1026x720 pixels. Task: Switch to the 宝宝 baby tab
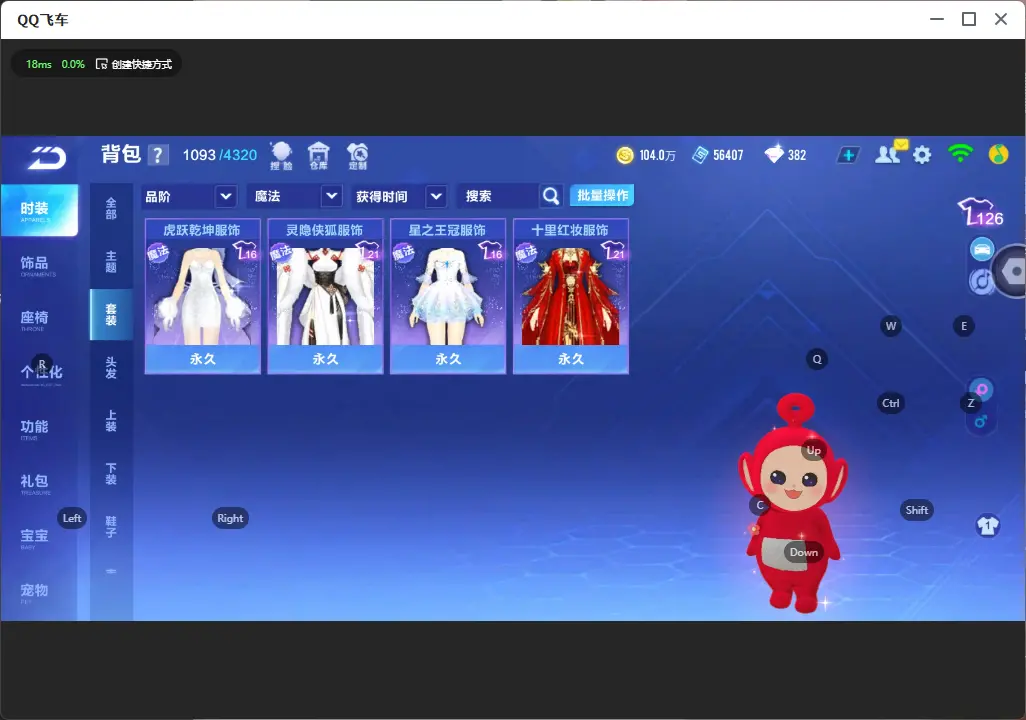coord(35,537)
